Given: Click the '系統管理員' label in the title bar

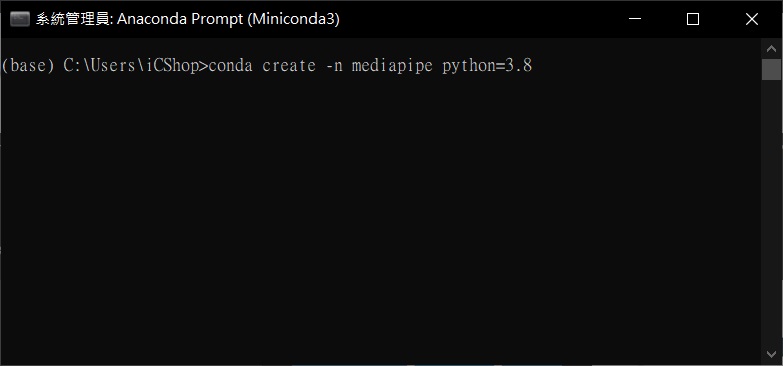Looking at the screenshot, I should [74, 19].
